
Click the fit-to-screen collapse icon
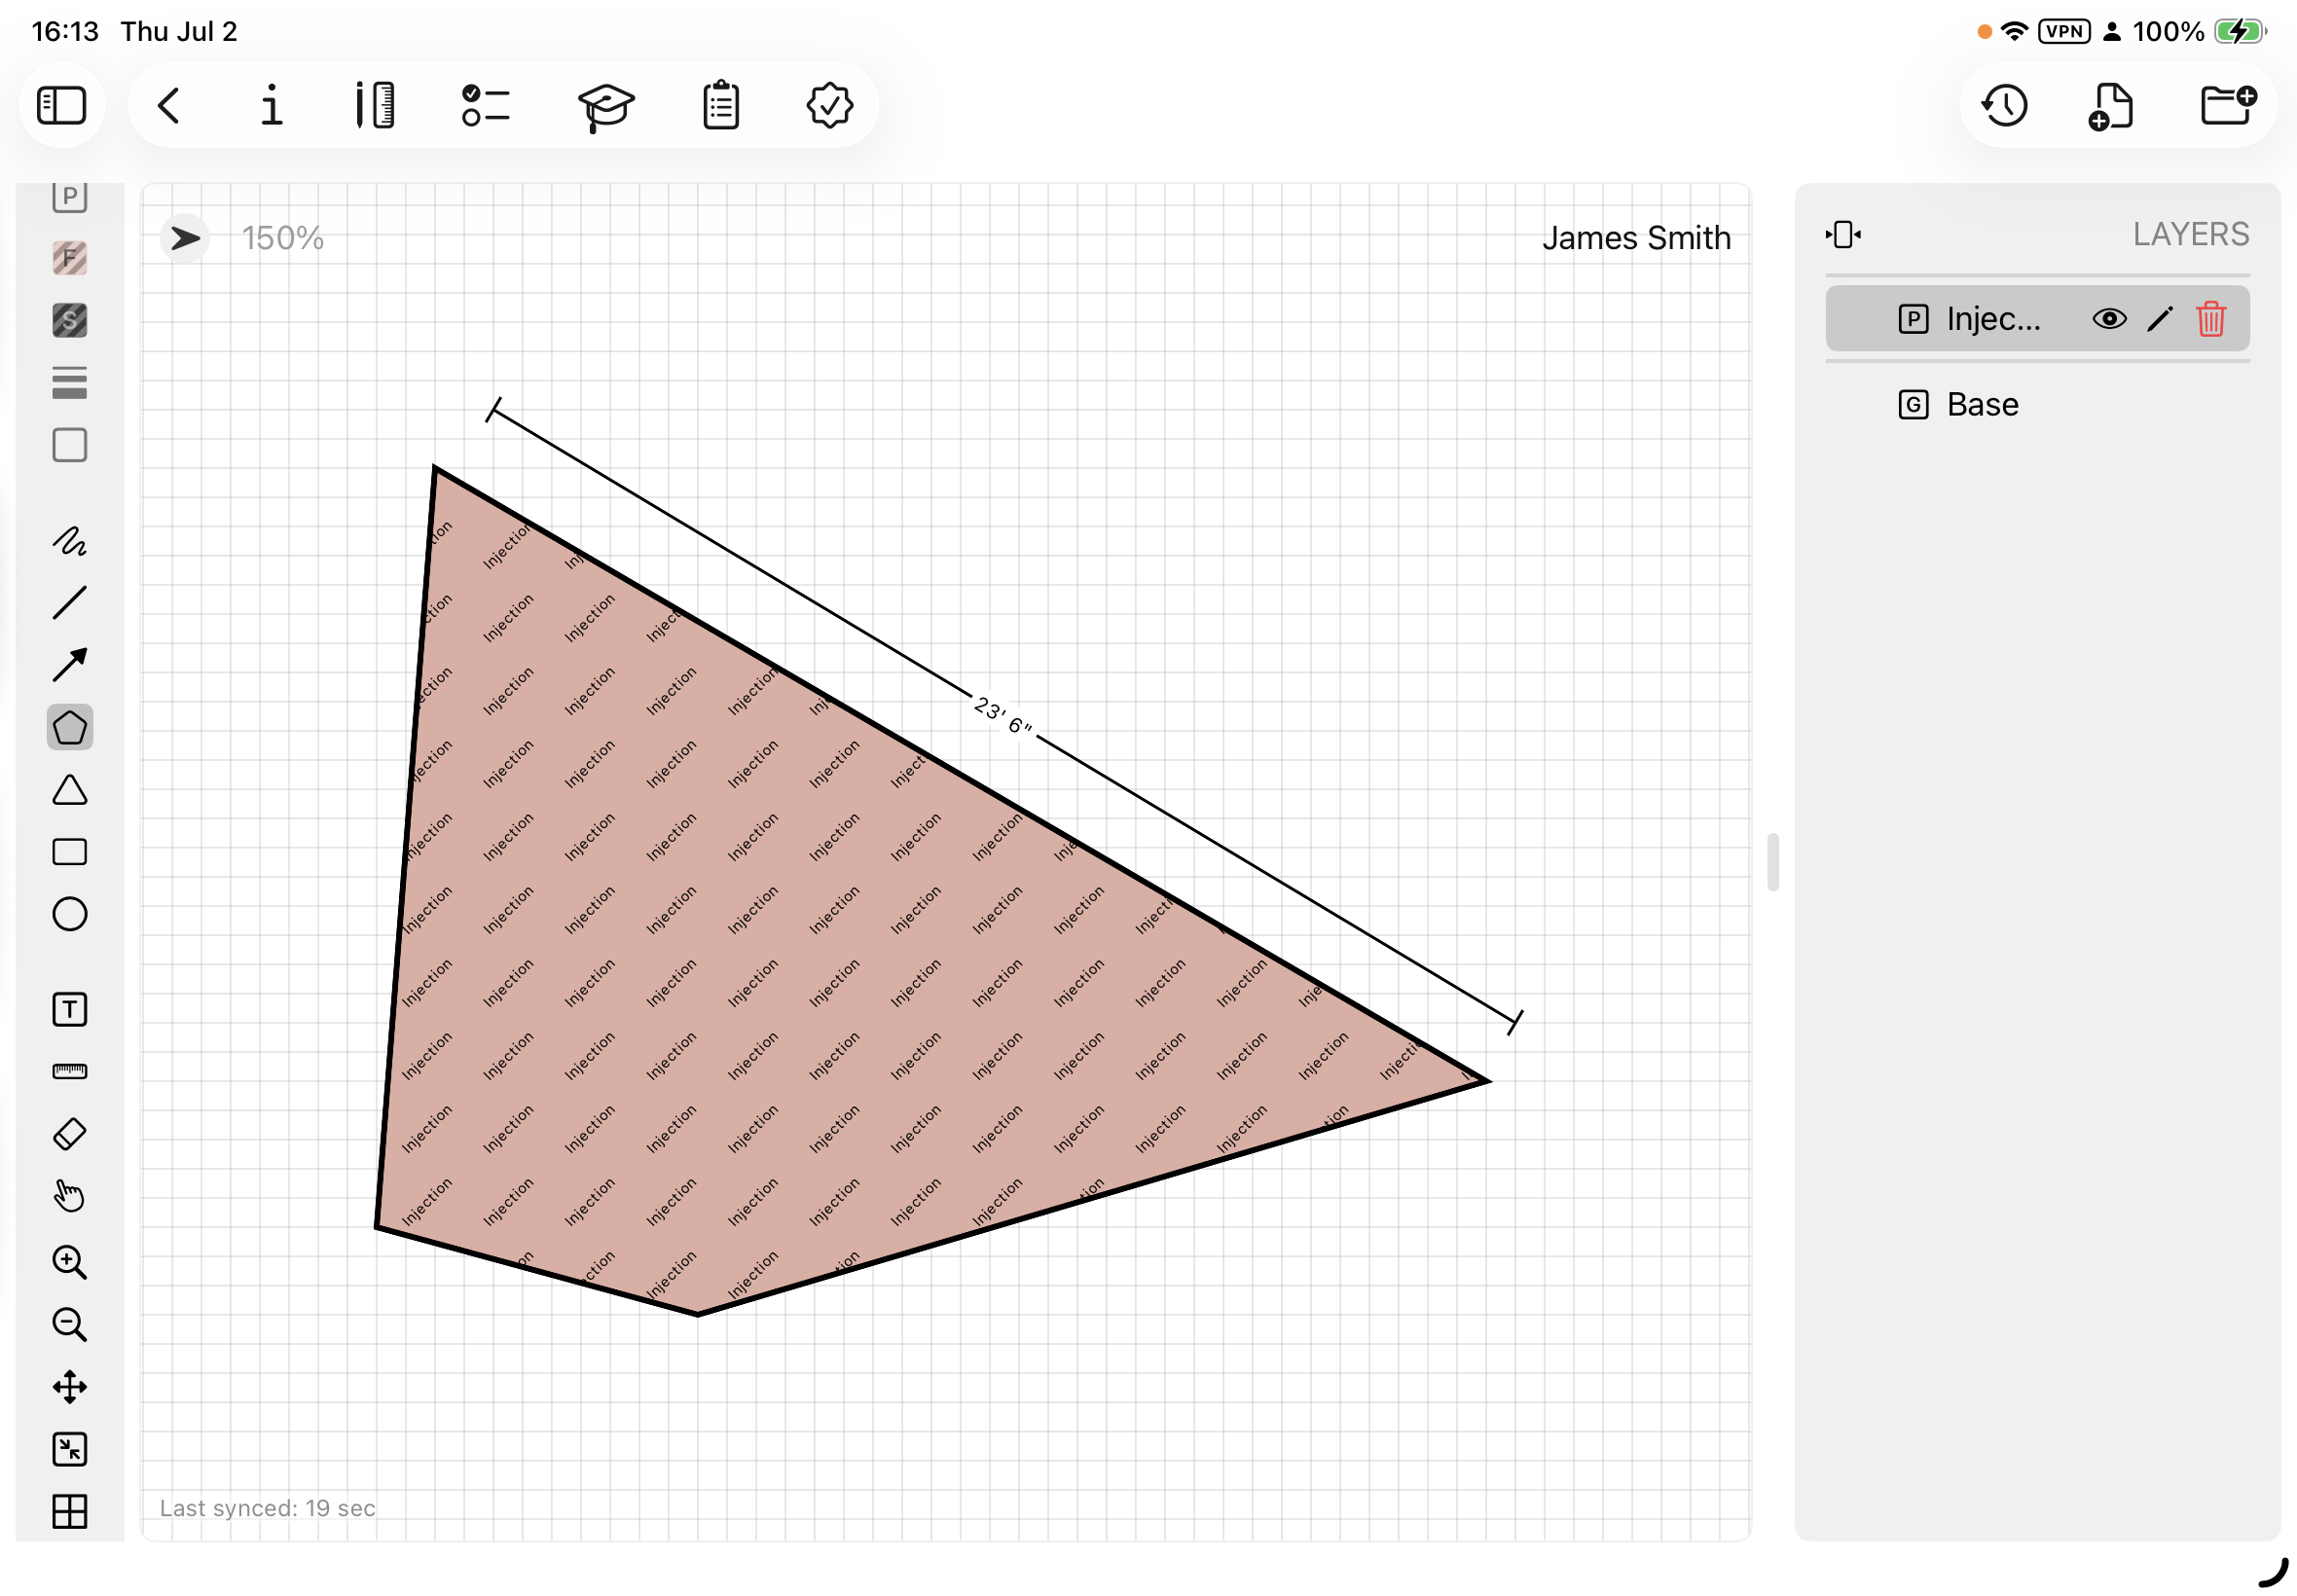pos(70,1449)
